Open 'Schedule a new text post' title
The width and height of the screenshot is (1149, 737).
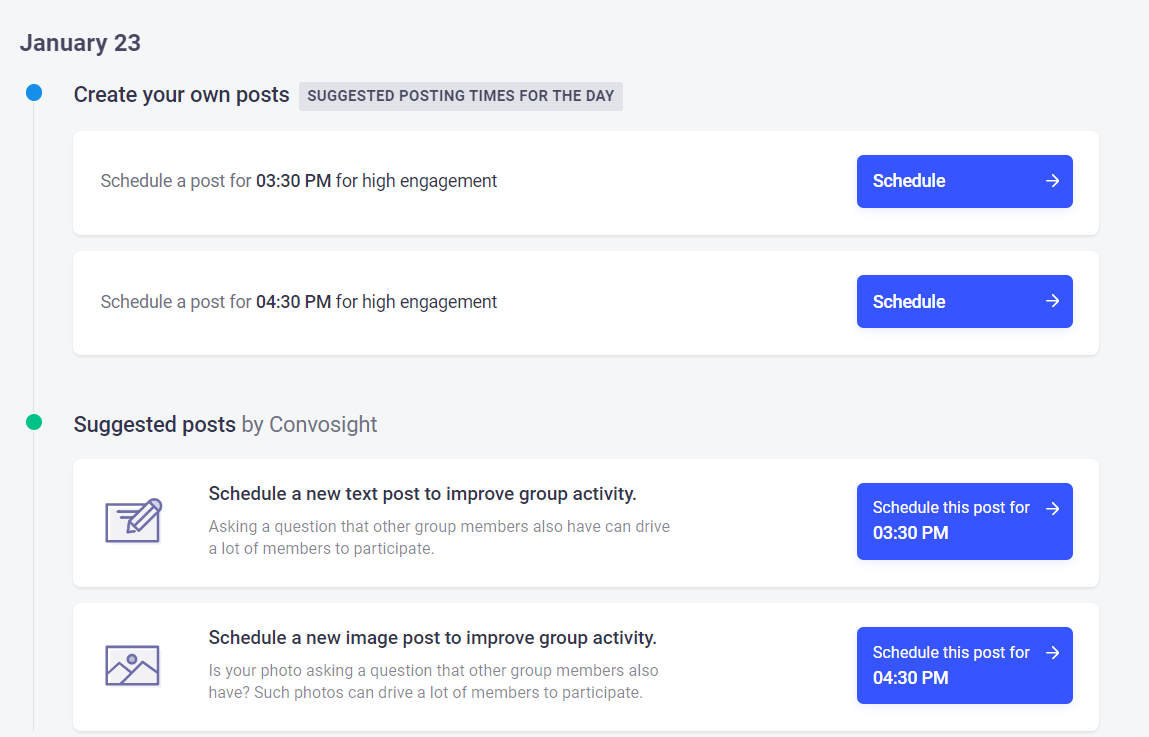[x=422, y=494]
